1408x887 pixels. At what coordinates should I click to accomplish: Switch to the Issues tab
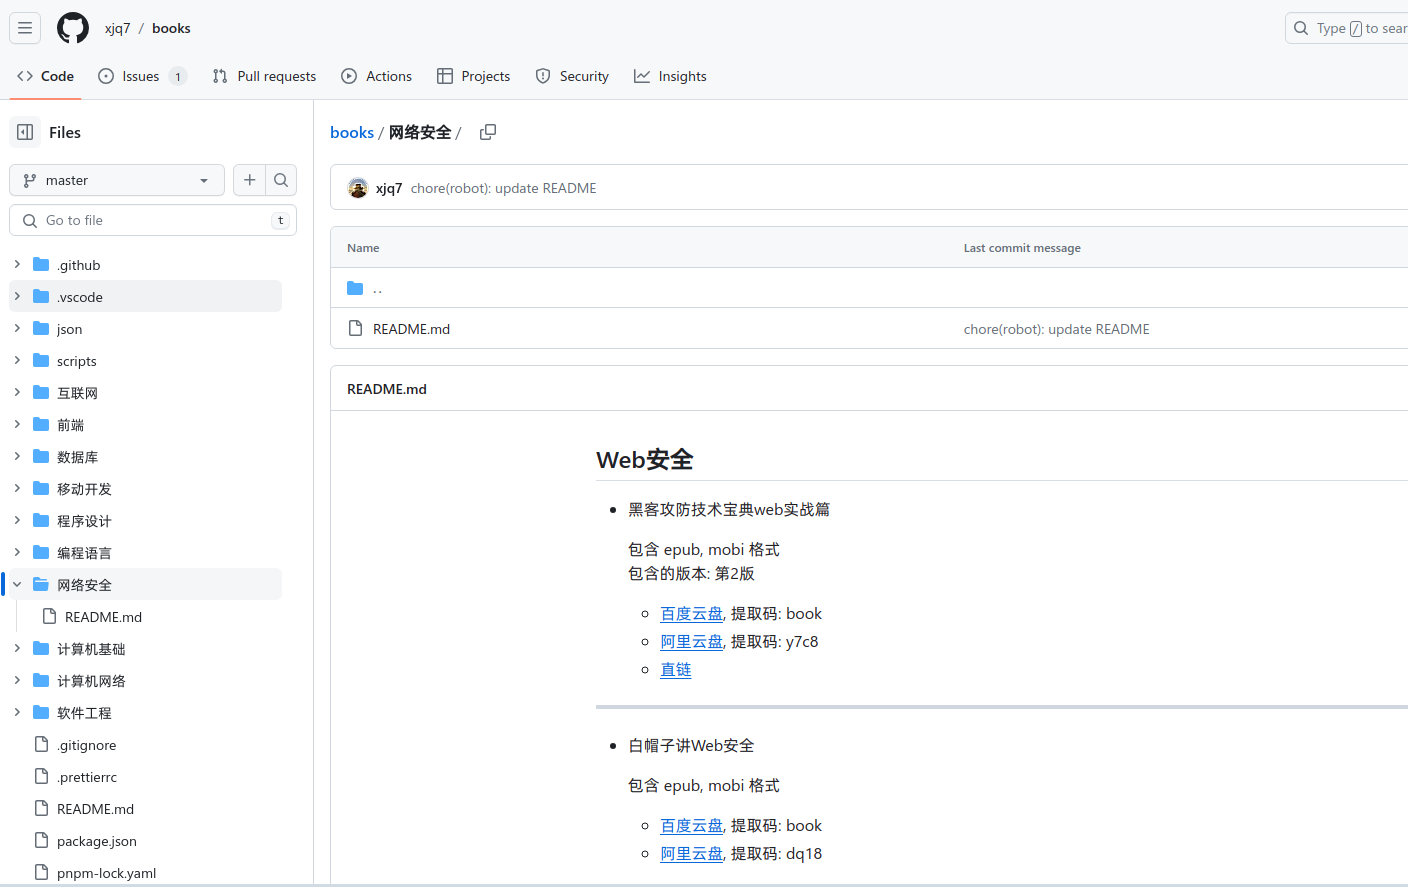[141, 76]
